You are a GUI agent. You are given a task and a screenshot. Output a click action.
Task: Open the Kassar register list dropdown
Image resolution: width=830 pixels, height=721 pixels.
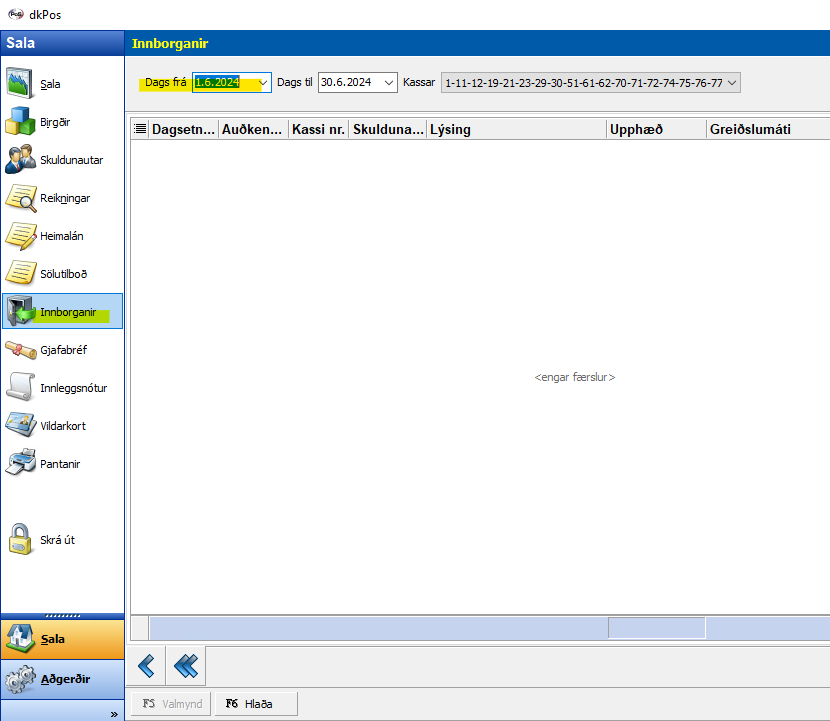(732, 82)
